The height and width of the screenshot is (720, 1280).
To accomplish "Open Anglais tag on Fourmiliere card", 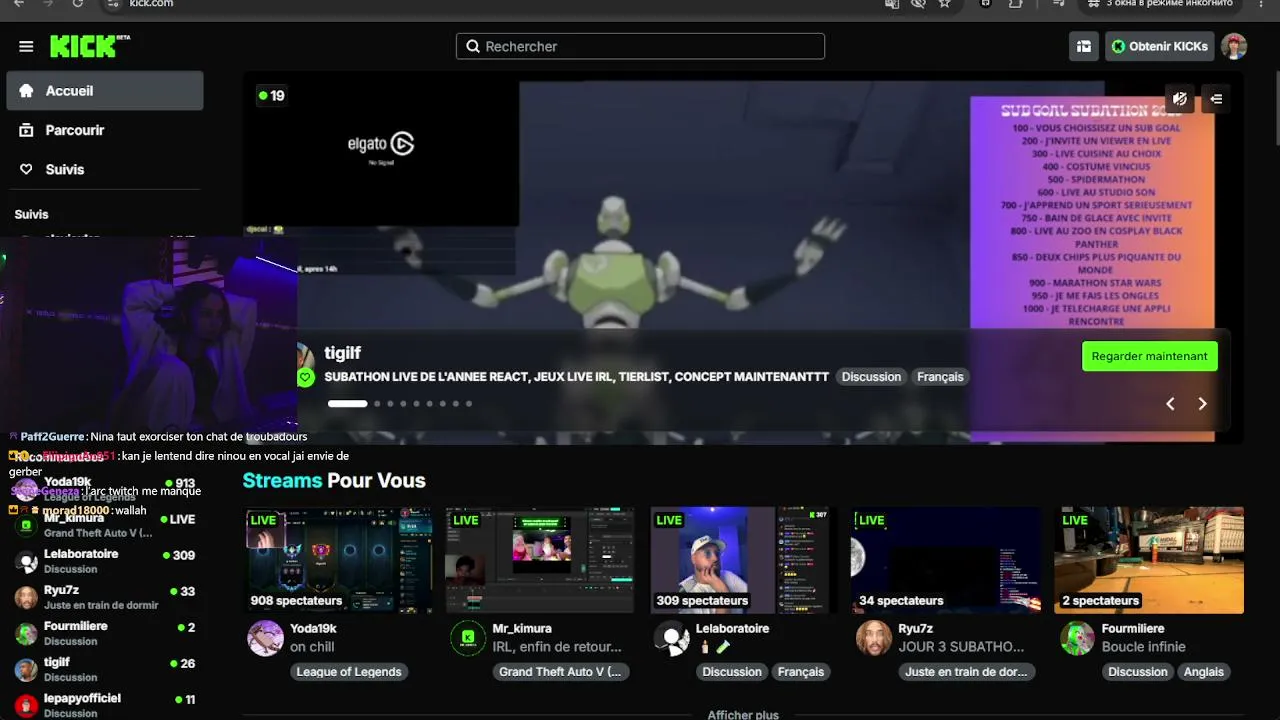I will [x=1204, y=672].
